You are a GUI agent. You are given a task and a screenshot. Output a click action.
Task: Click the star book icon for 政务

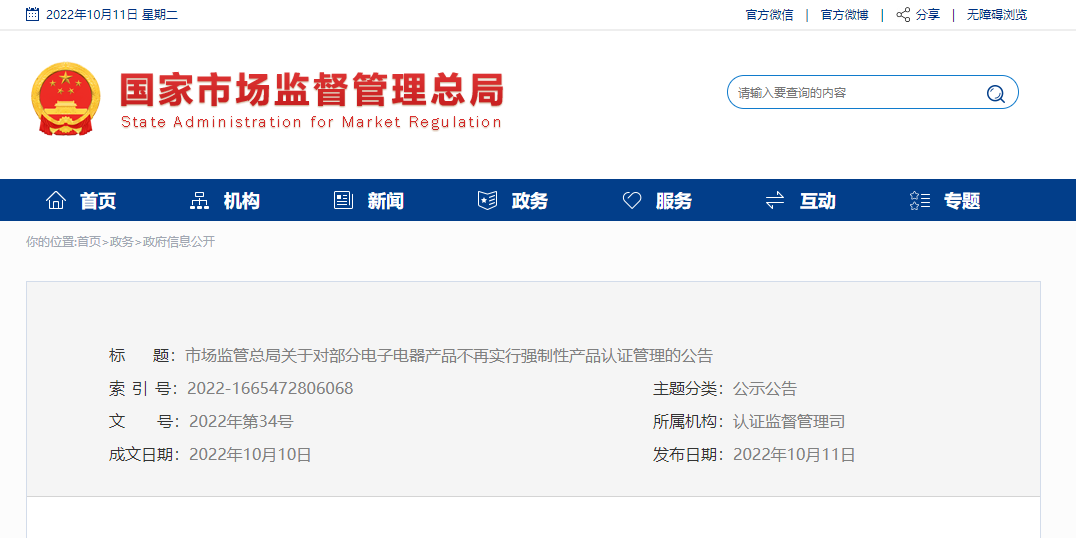pos(487,200)
